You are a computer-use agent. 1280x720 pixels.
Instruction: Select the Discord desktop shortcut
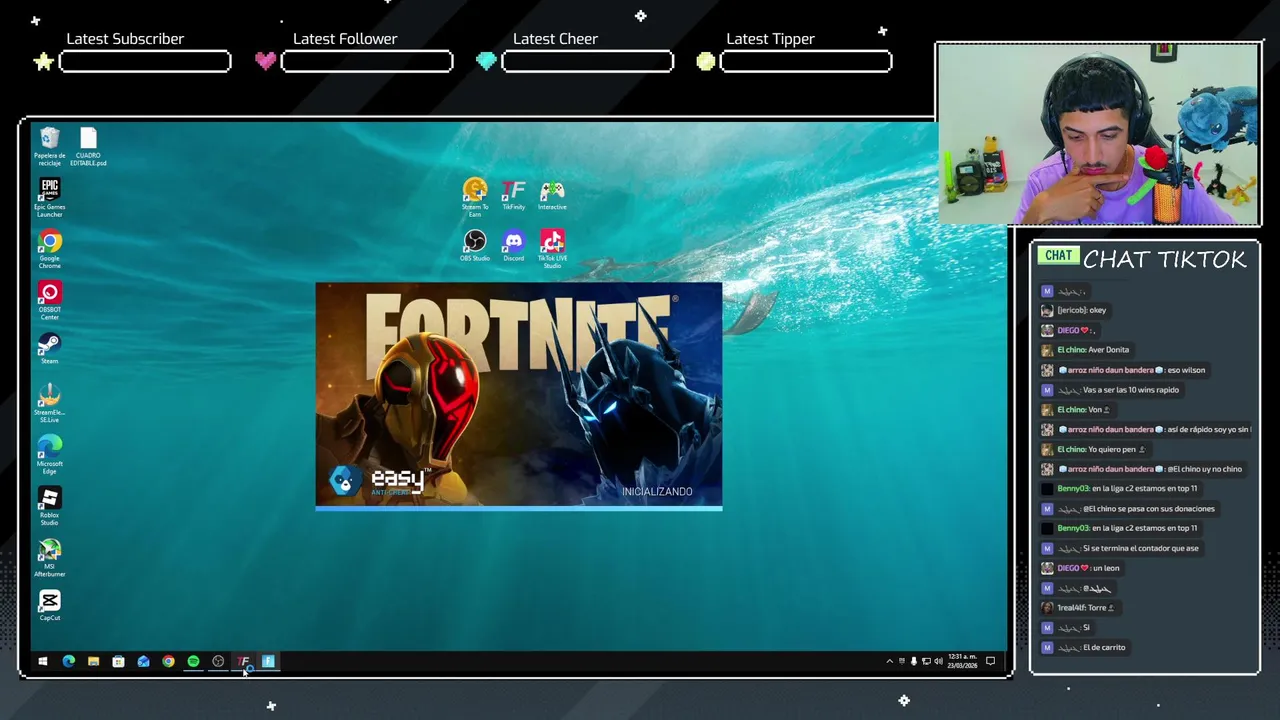point(513,246)
